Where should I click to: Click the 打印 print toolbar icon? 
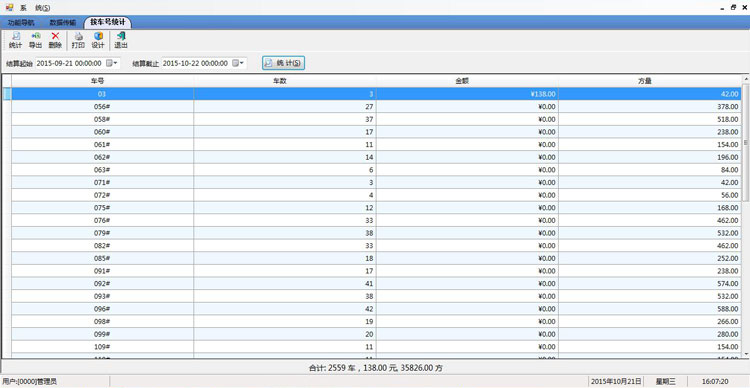click(78, 40)
